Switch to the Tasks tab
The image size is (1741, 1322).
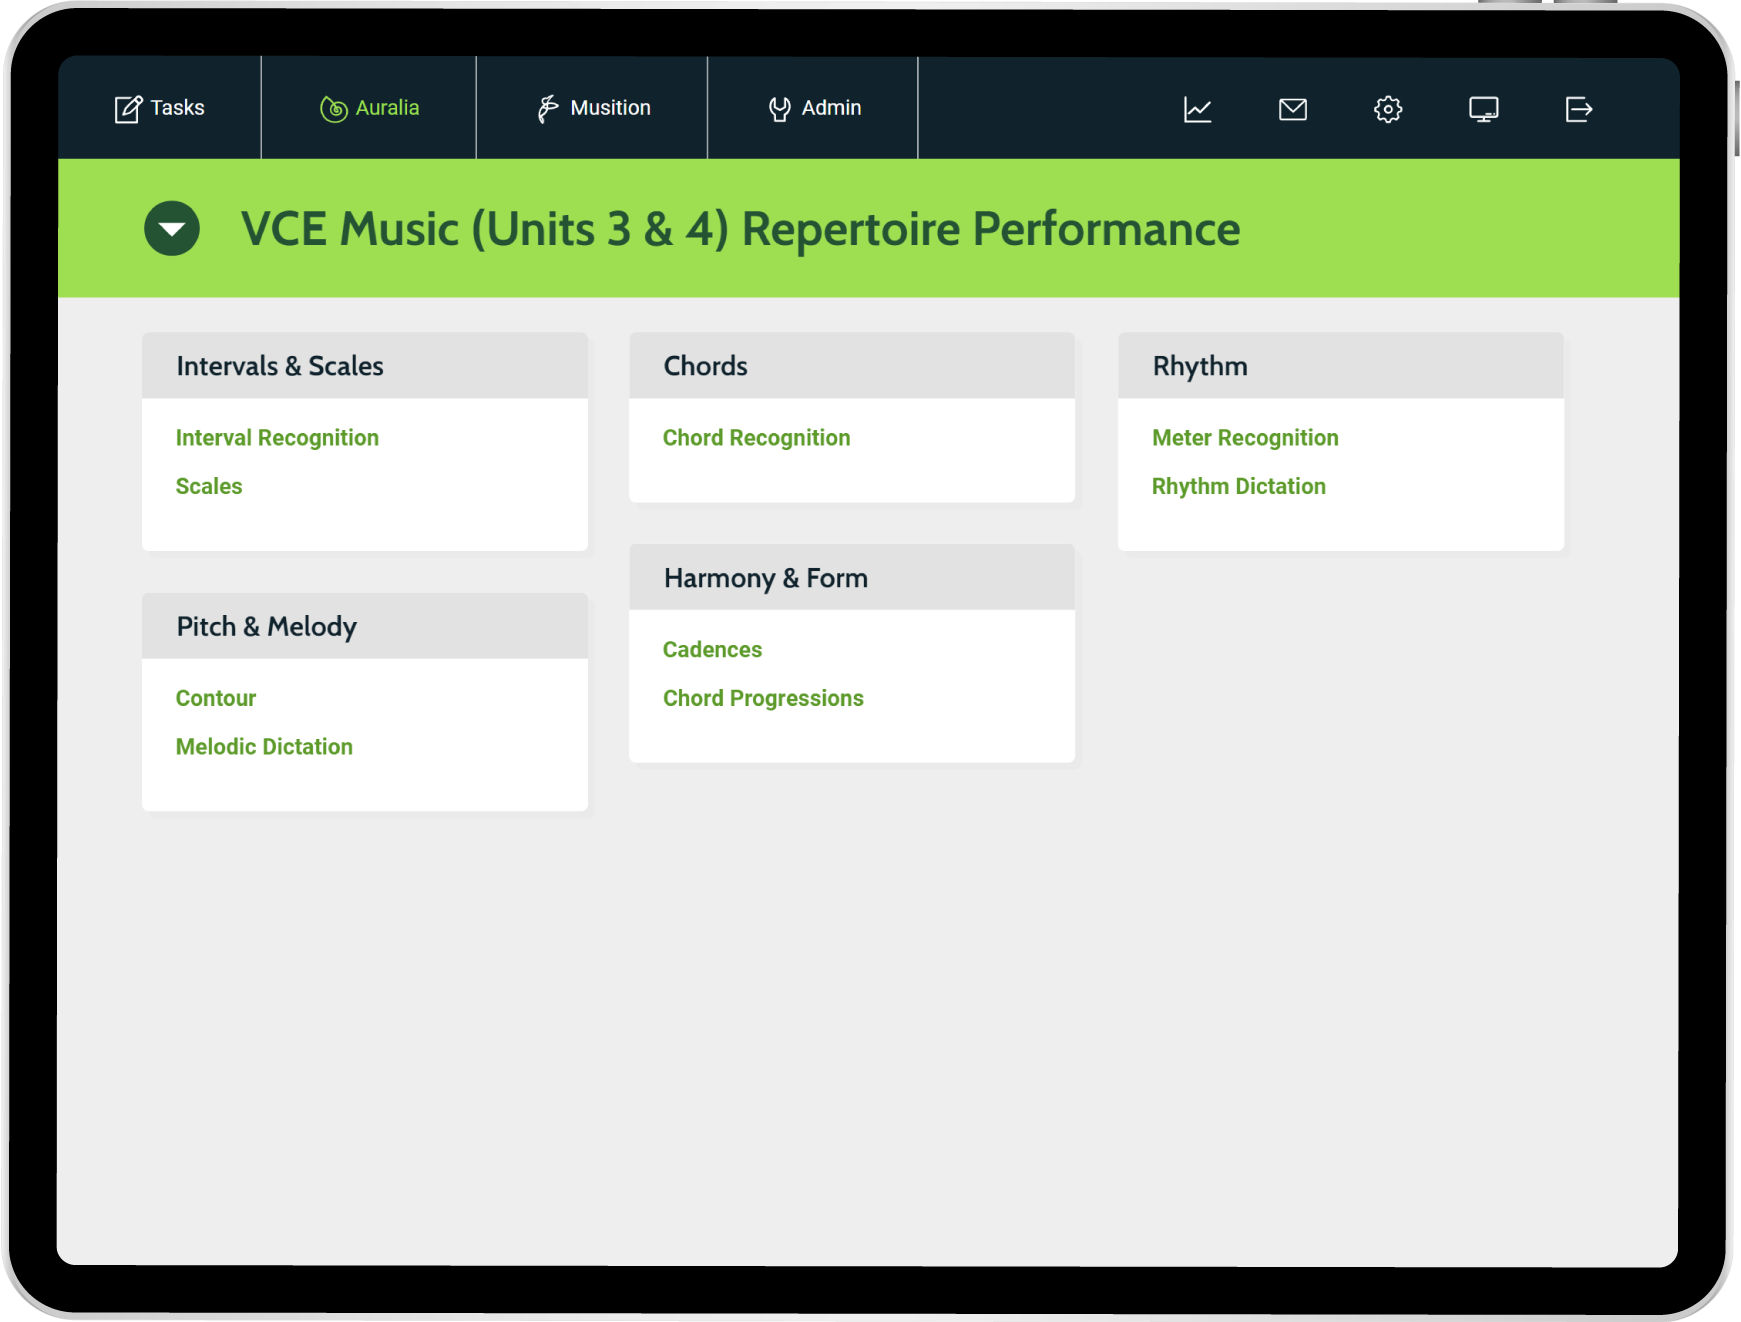point(160,108)
